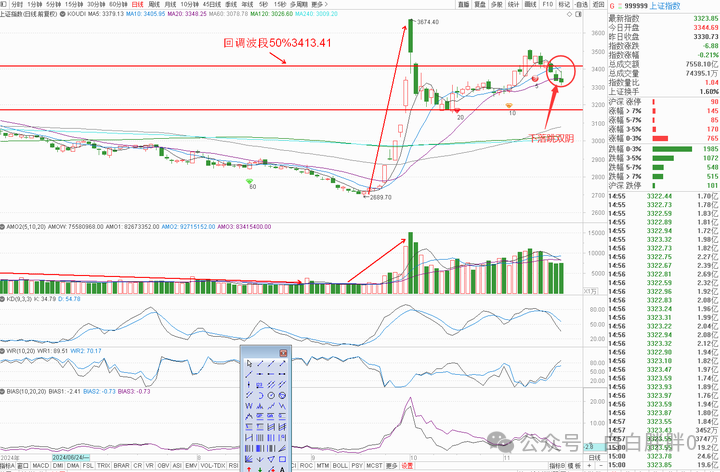Switch to PSY indicator tab
720x472 pixels.
click(x=357, y=466)
